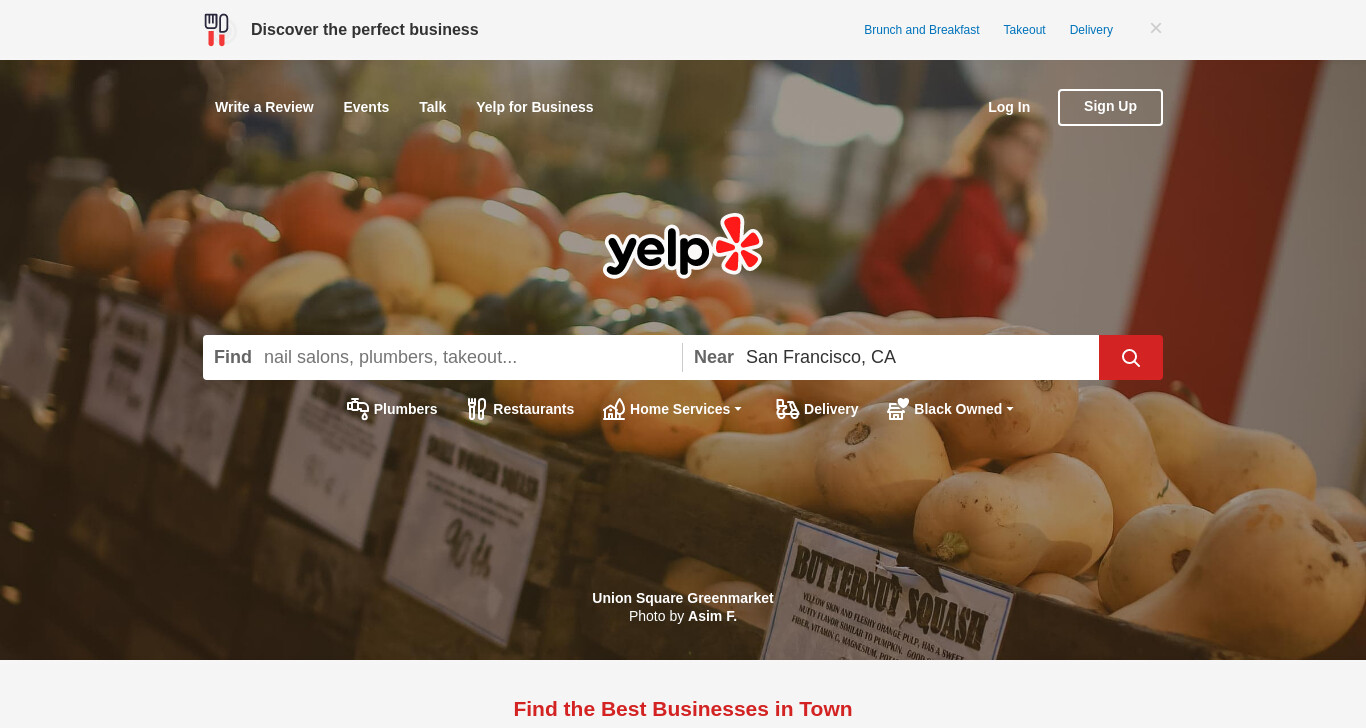Image resolution: width=1366 pixels, height=728 pixels.
Task: Click the Sign Up button
Action: [x=1110, y=107]
